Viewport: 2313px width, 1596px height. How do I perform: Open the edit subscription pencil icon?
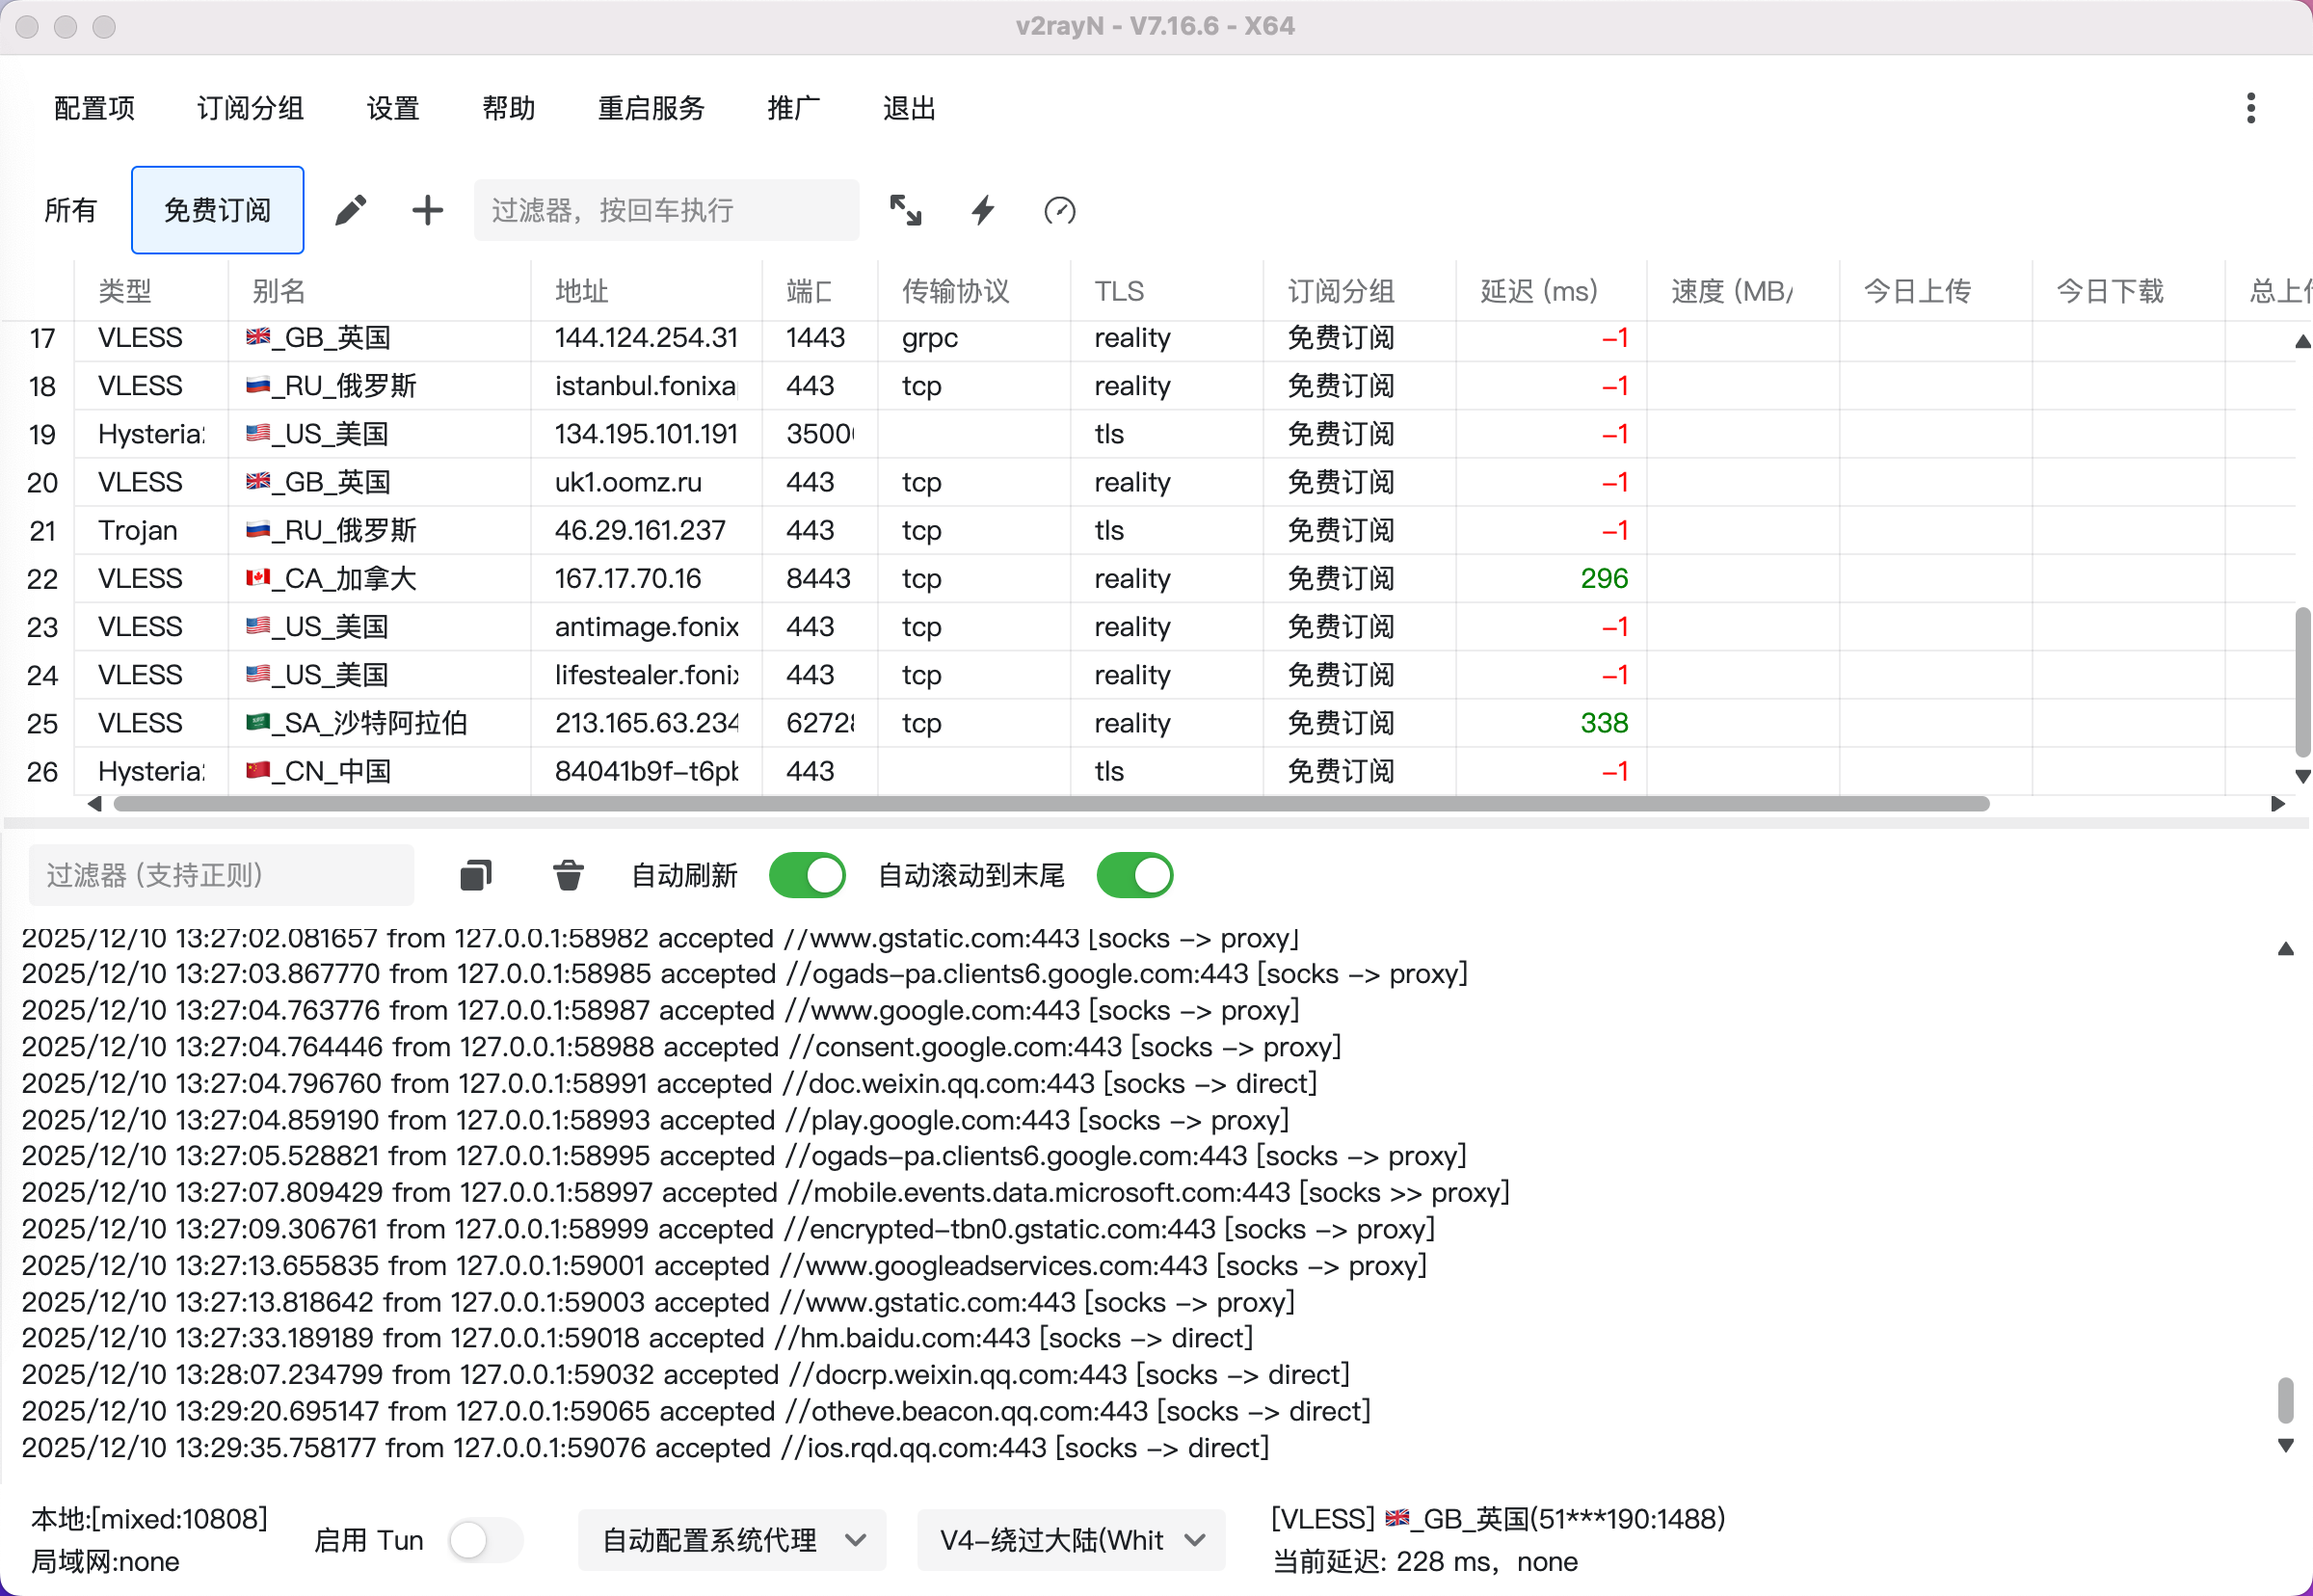[x=350, y=210]
